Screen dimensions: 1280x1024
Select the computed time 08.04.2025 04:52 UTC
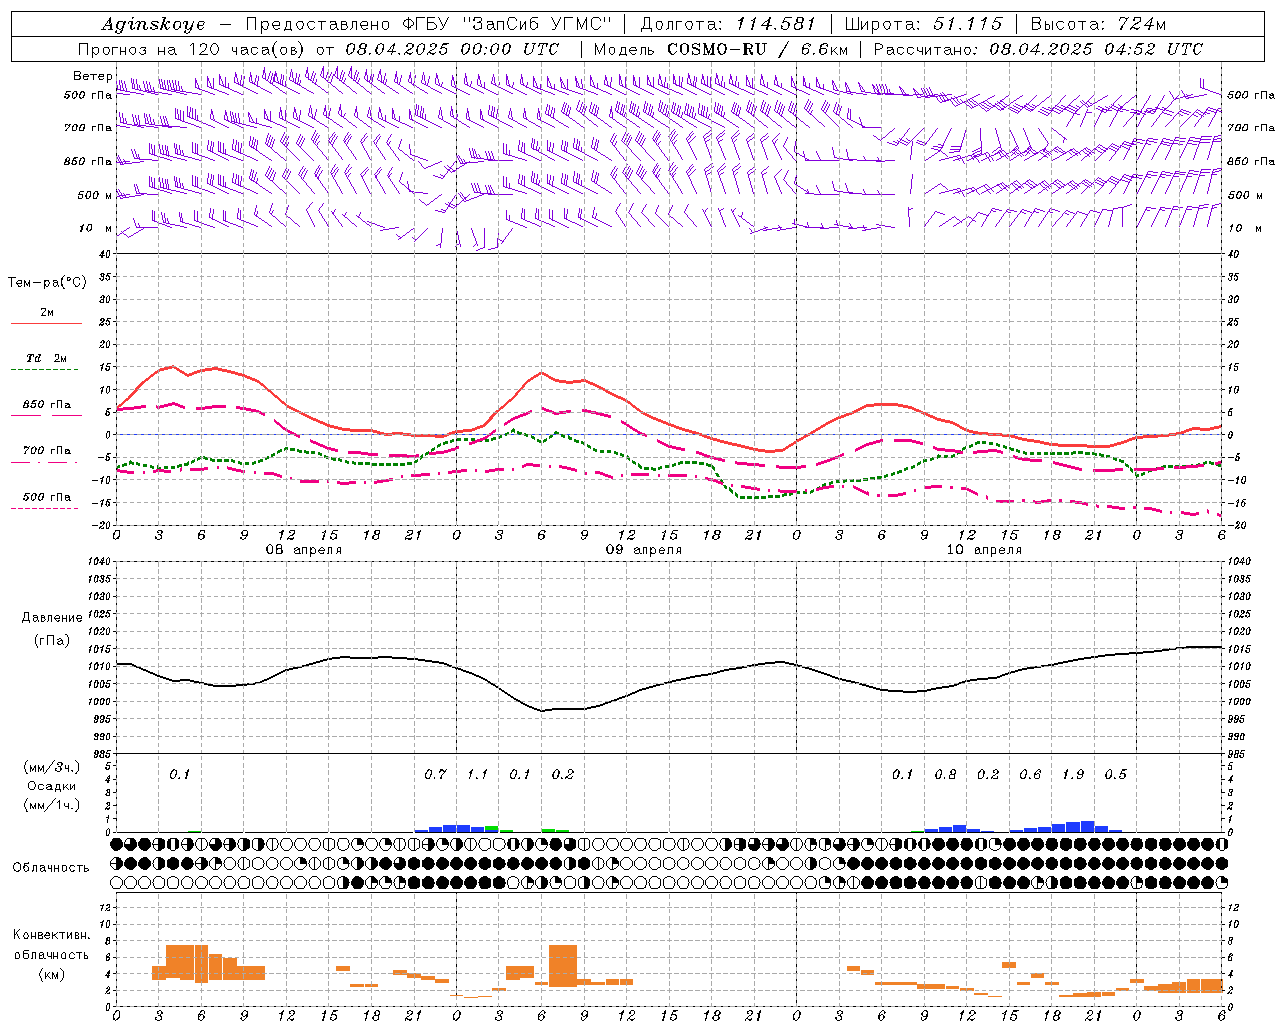coord(1096,49)
